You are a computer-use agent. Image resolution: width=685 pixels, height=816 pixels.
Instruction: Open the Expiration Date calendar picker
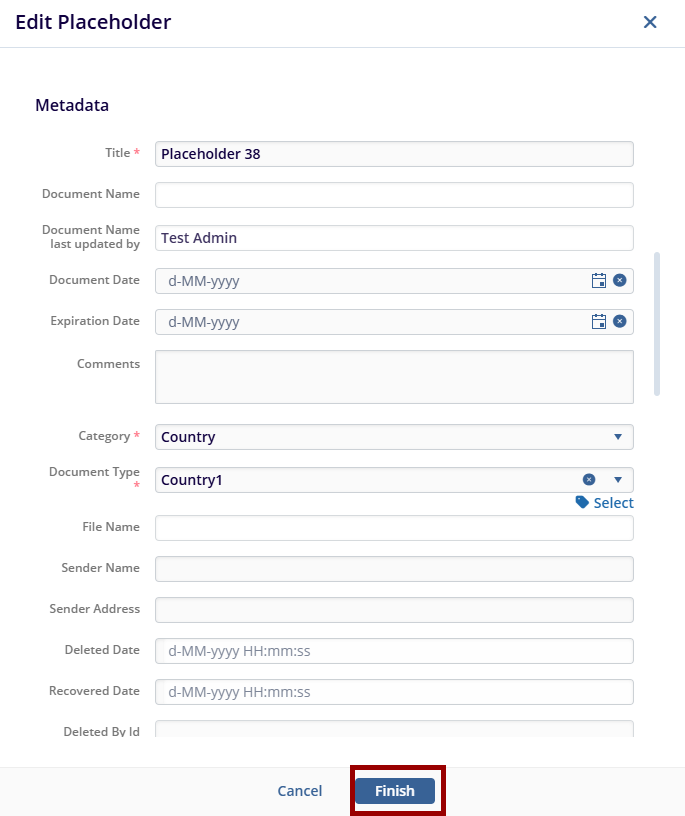coord(599,322)
